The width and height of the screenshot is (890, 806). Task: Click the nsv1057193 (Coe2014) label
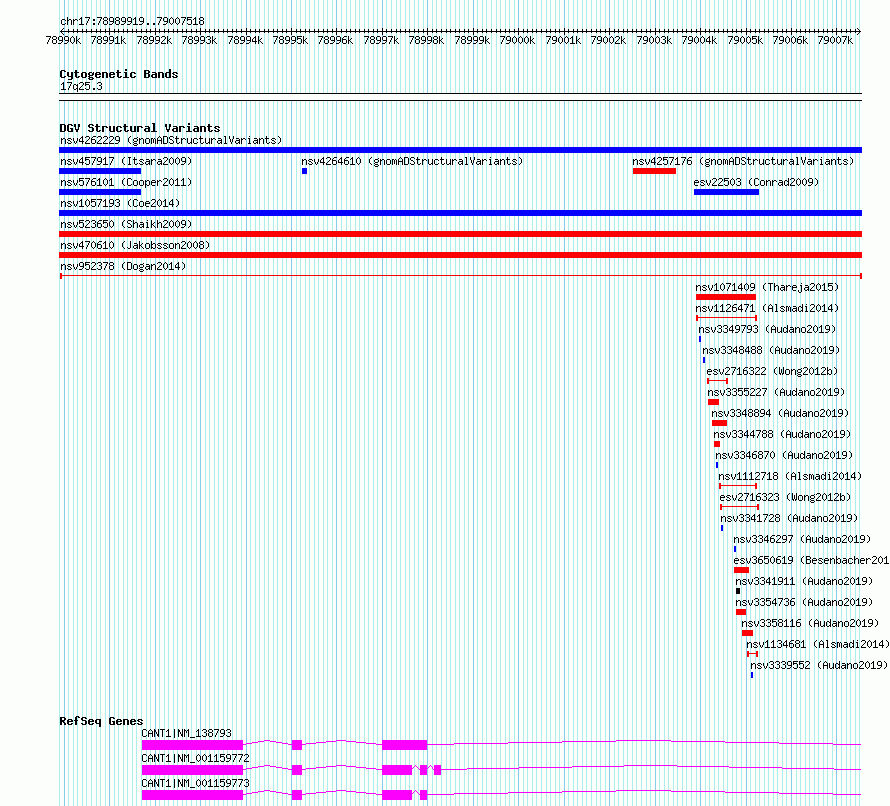point(120,203)
